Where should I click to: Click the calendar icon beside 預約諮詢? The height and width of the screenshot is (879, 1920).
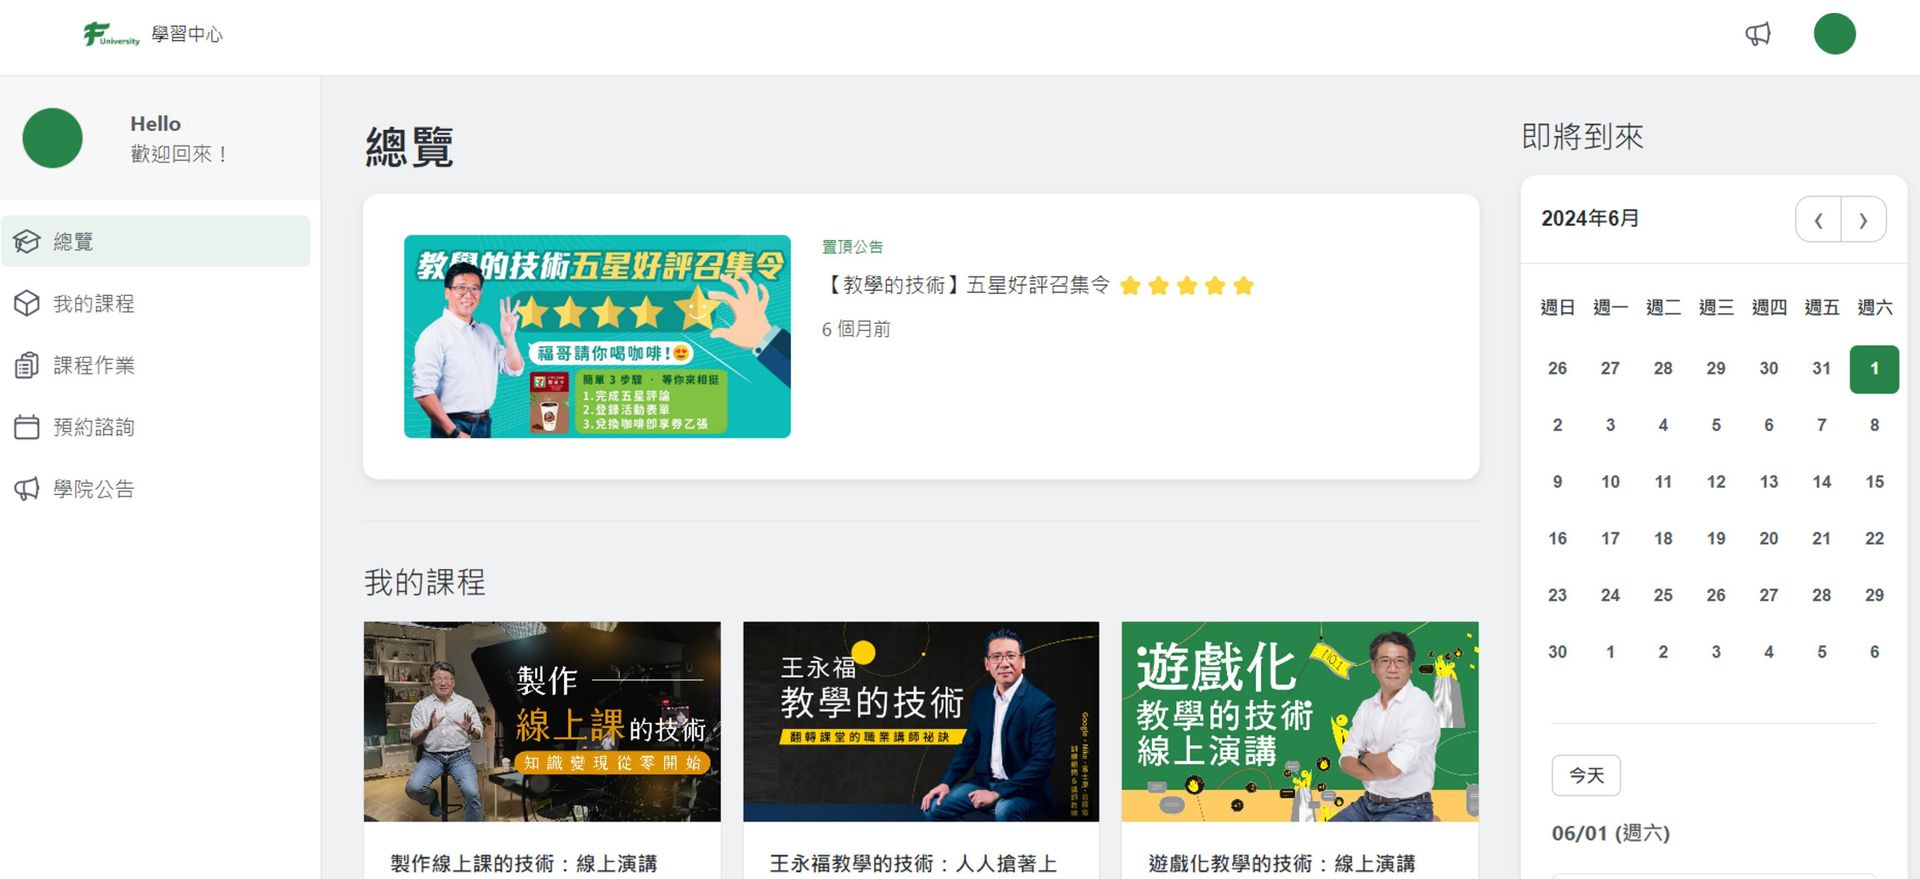27,428
